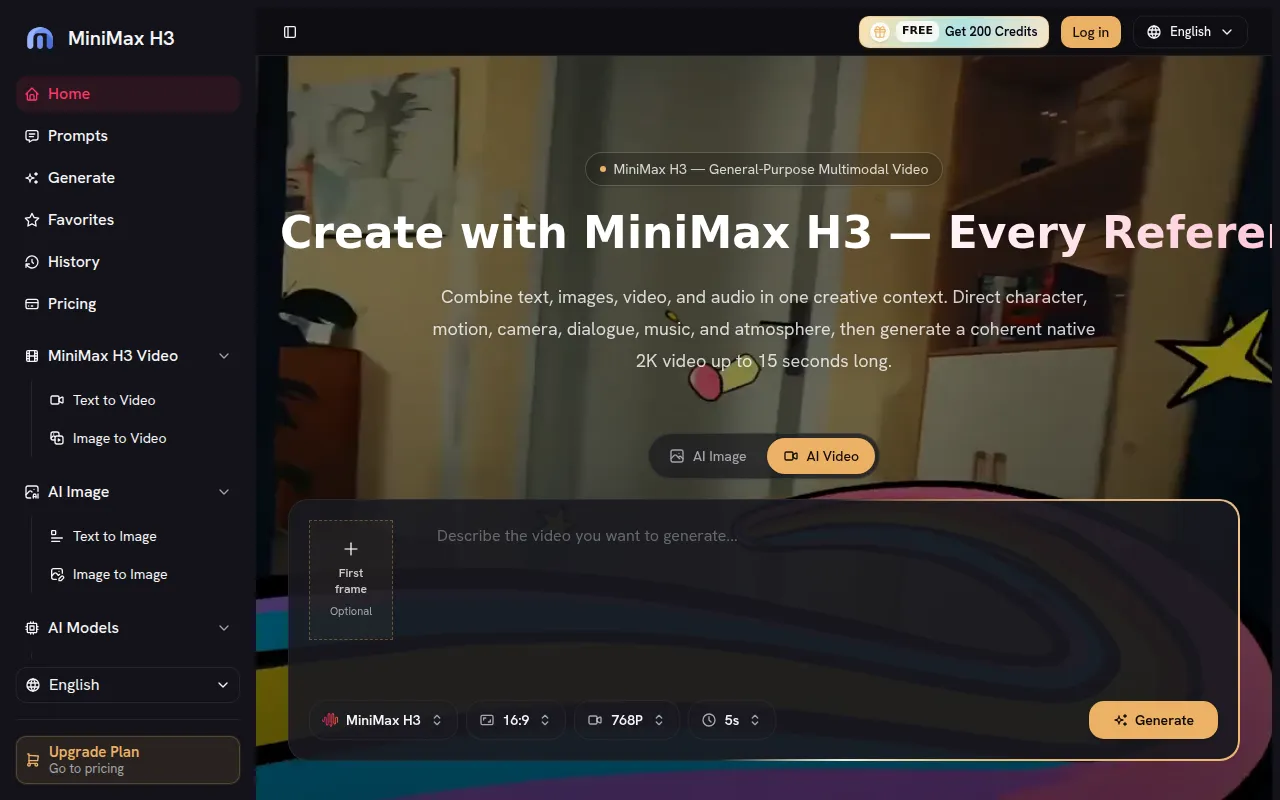The width and height of the screenshot is (1280, 800).
Task: Open the Prompts page
Action: point(128,136)
